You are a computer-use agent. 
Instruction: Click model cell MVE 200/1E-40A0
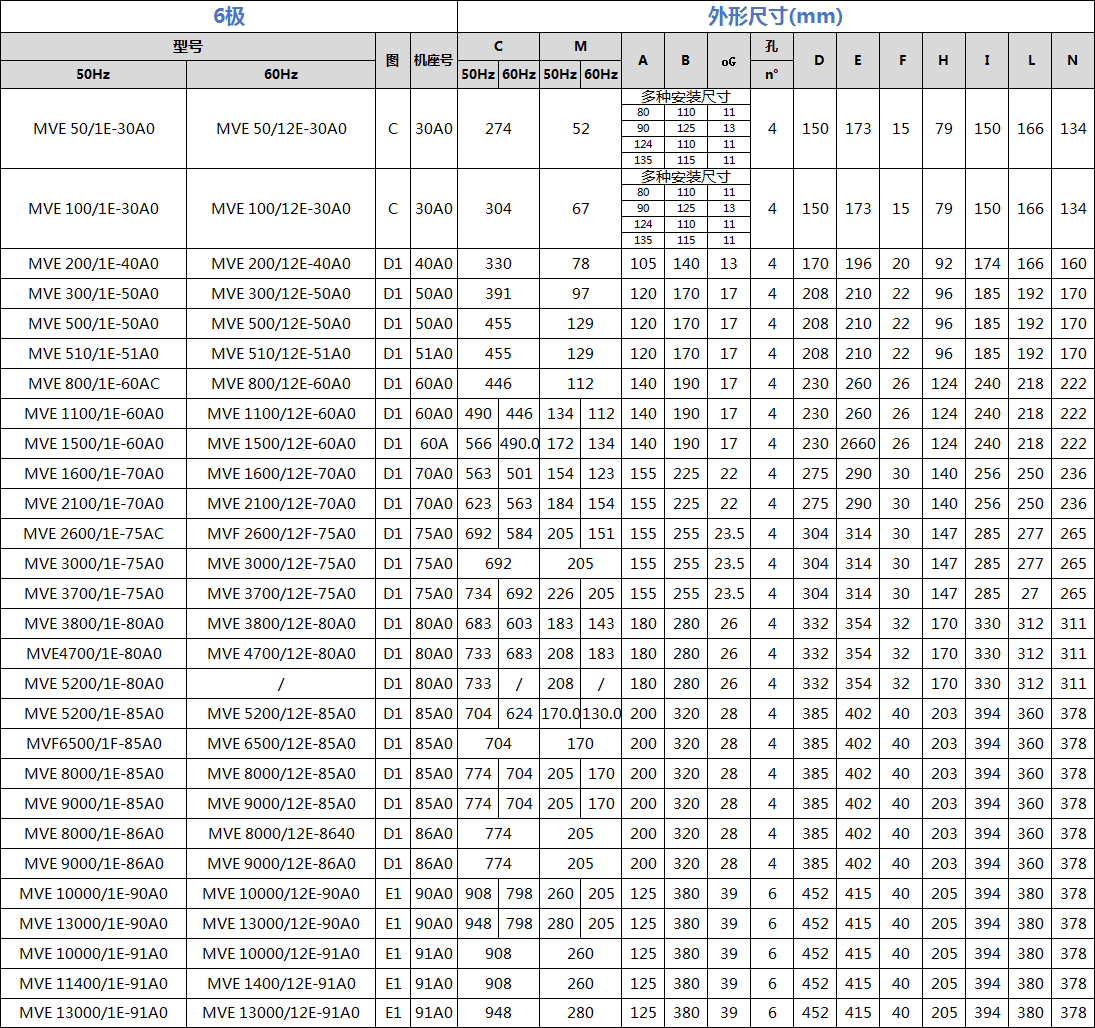[x=93, y=264]
